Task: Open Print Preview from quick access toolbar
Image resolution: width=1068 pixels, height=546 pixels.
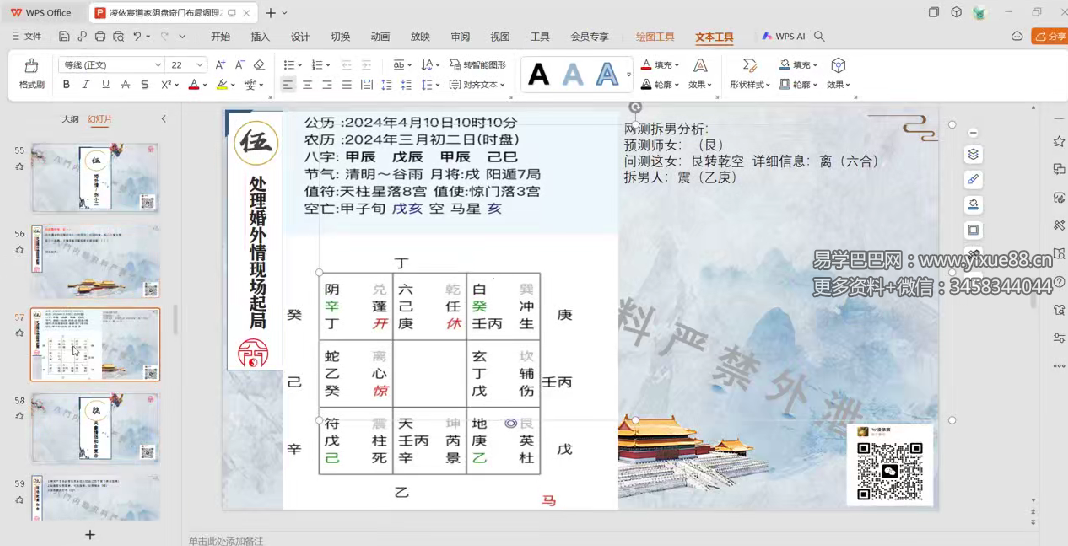Action: [119, 37]
